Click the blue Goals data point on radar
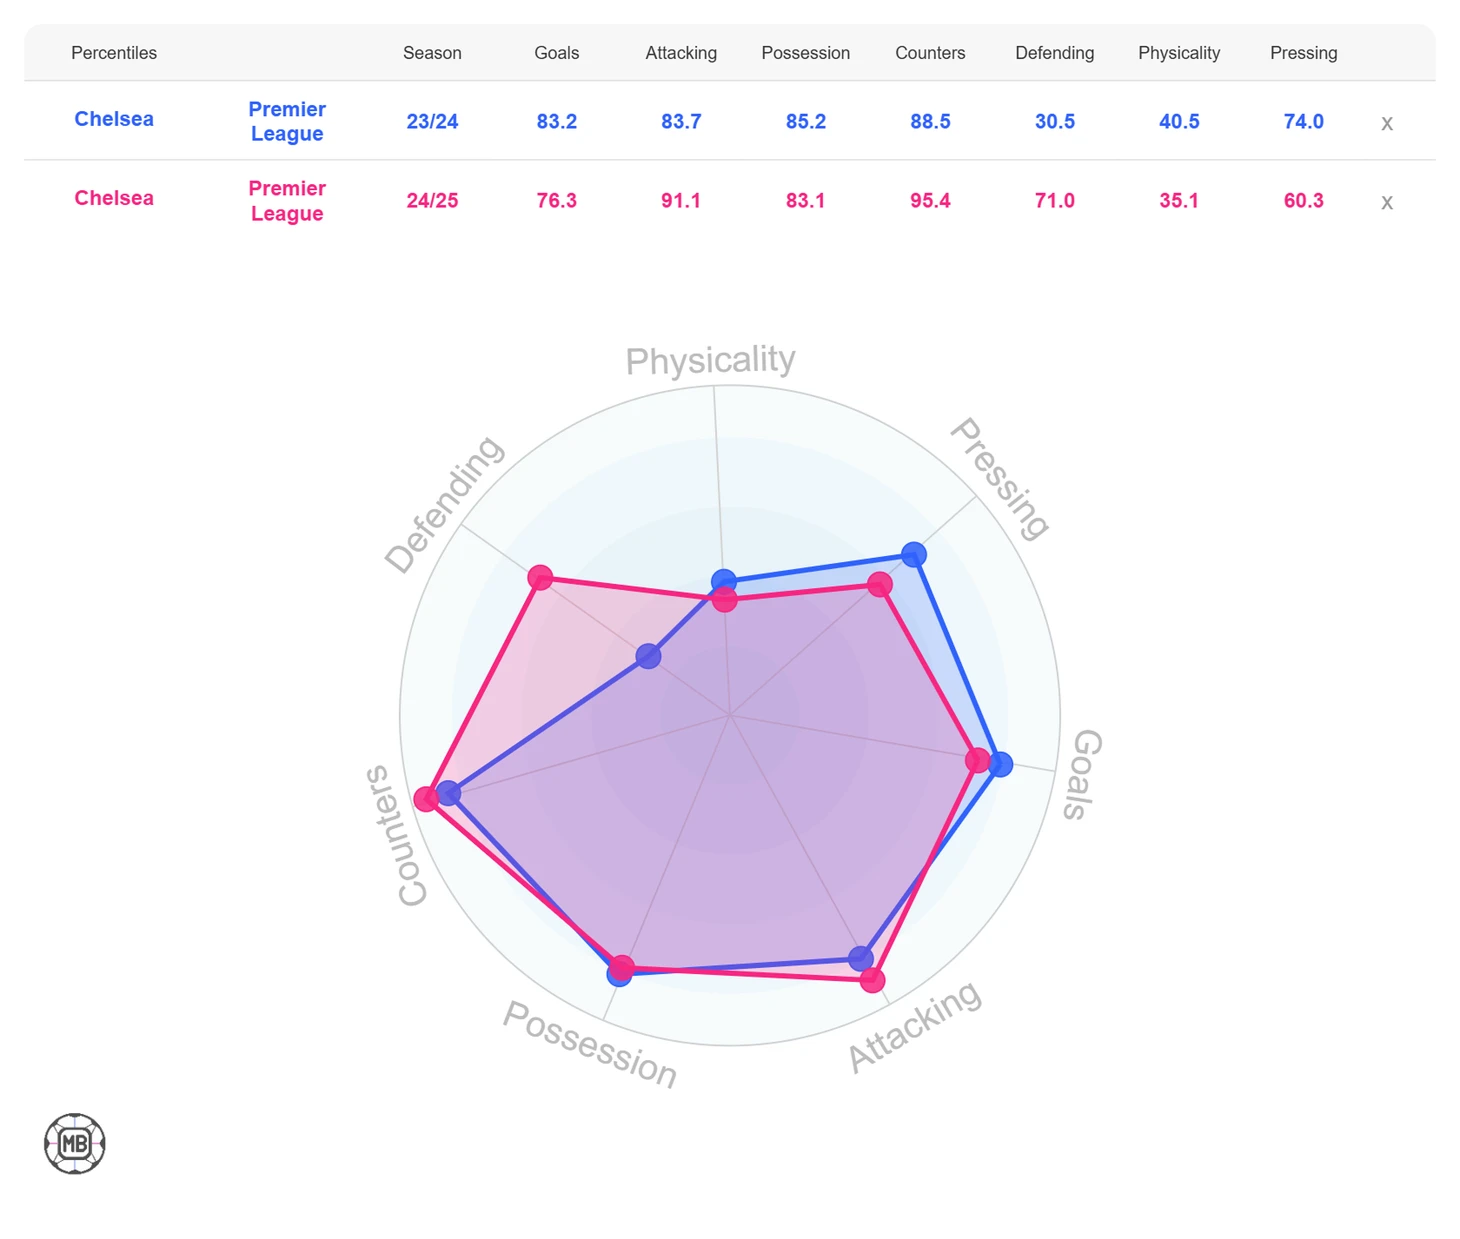1460x1239 pixels. [x=1000, y=764]
